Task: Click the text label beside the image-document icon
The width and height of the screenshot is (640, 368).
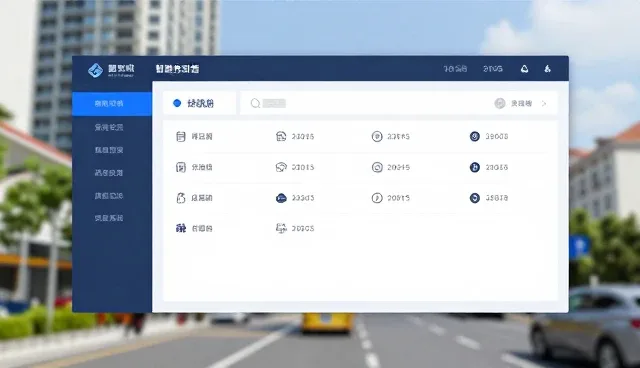Action: coord(202,167)
